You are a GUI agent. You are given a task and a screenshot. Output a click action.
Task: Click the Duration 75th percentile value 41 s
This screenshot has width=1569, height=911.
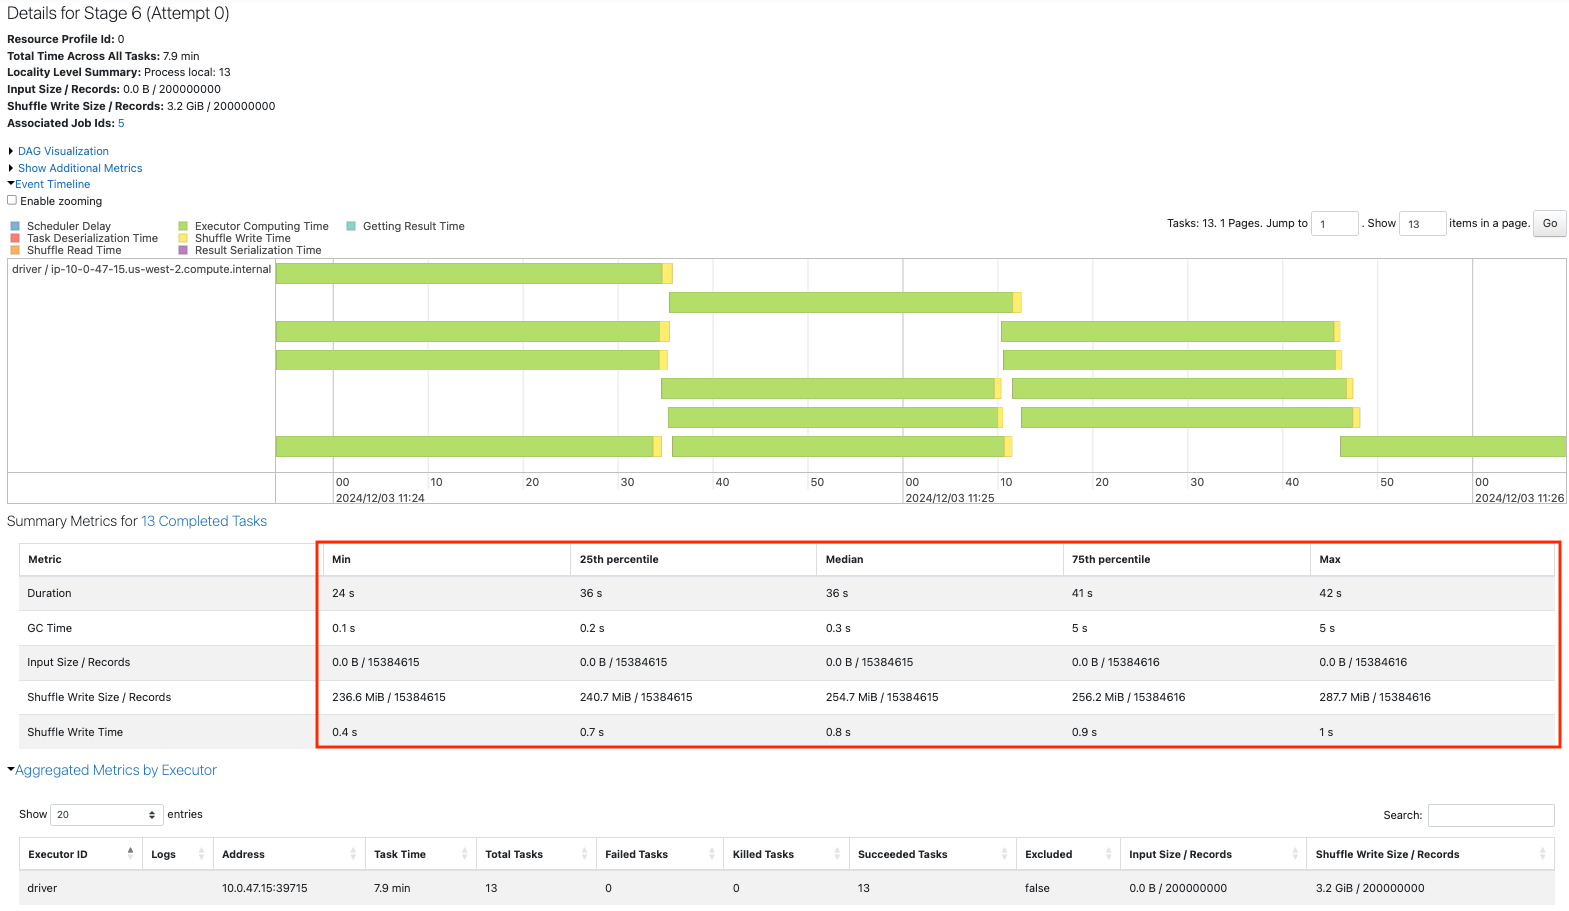click(x=1082, y=593)
